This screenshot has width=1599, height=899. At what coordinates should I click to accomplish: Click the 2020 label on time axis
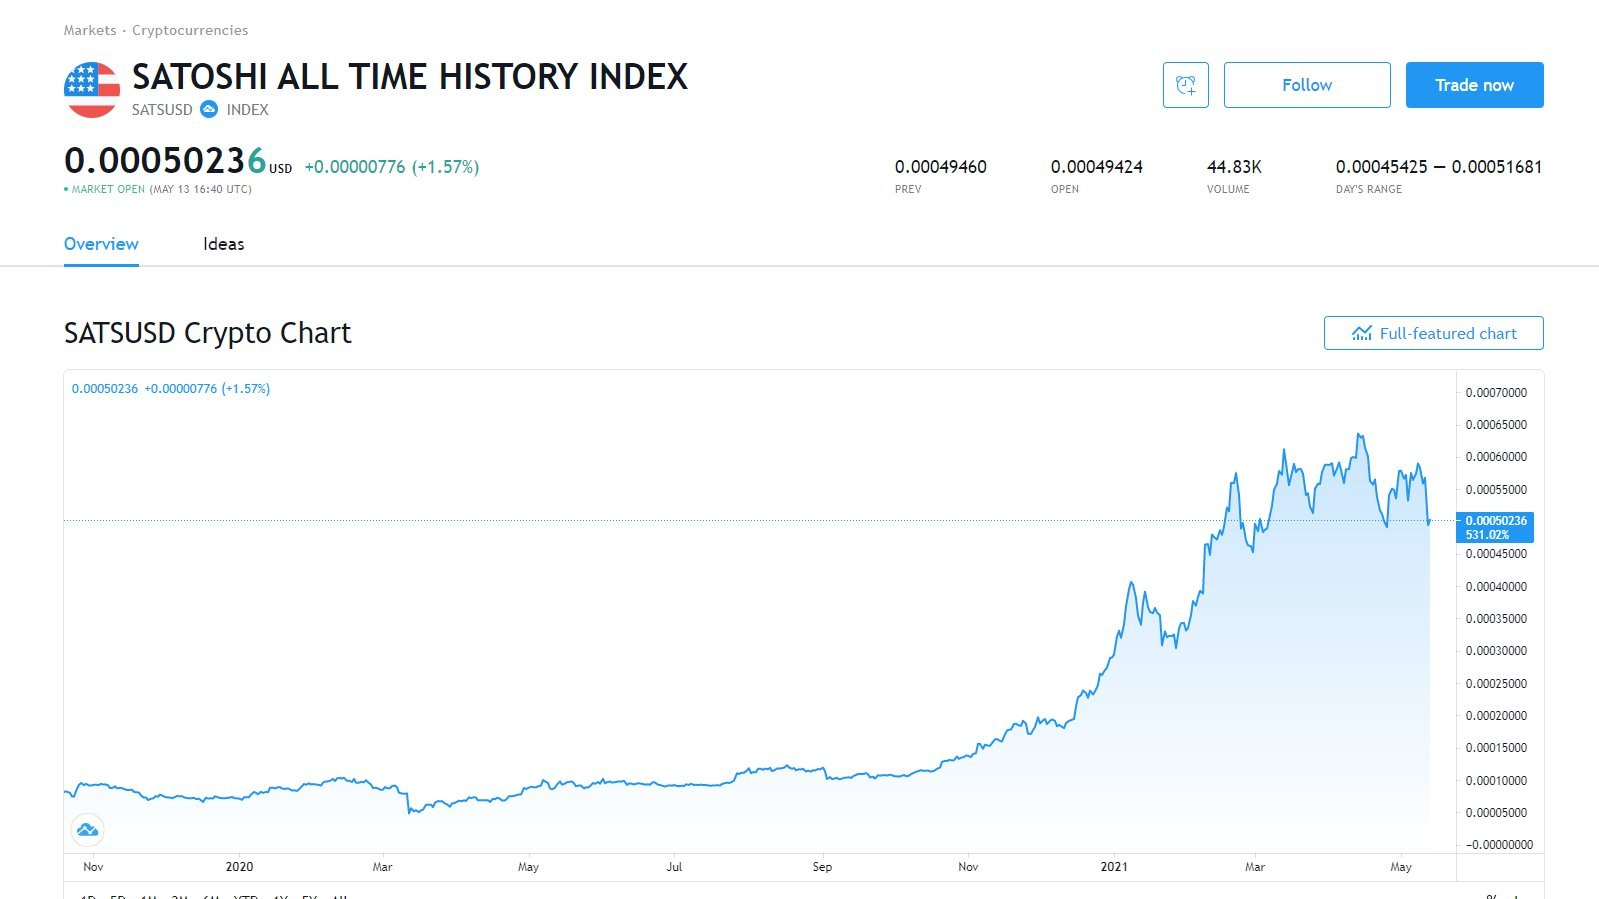[239, 867]
